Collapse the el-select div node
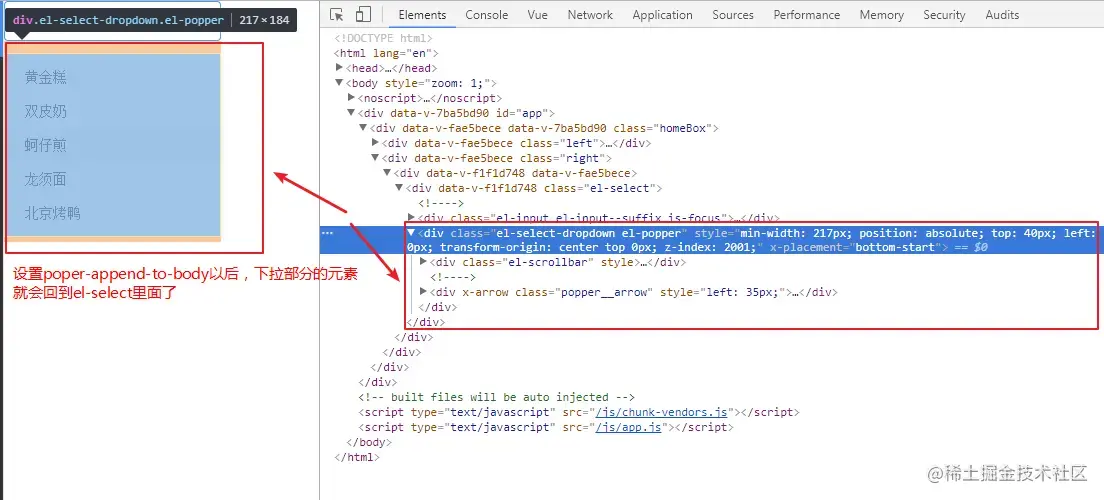Image resolution: width=1104 pixels, height=500 pixels. [x=399, y=188]
